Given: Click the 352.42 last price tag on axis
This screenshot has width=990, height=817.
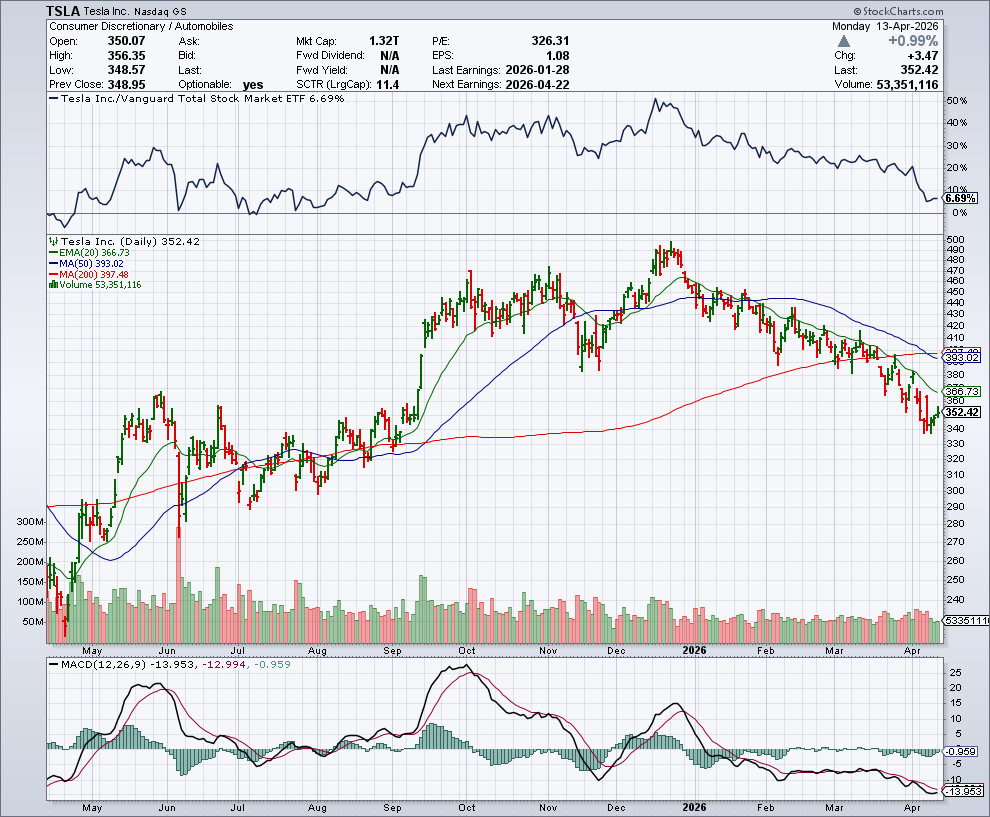Looking at the screenshot, I should (962, 412).
